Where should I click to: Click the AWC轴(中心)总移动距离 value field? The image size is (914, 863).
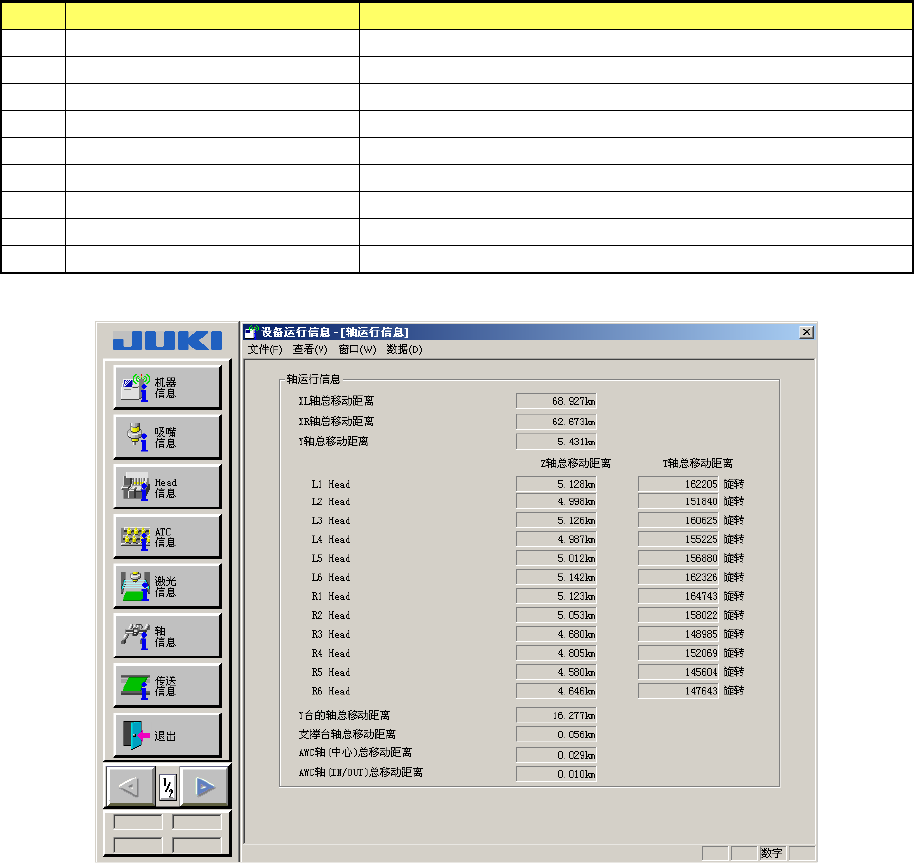[x=556, y=755]
